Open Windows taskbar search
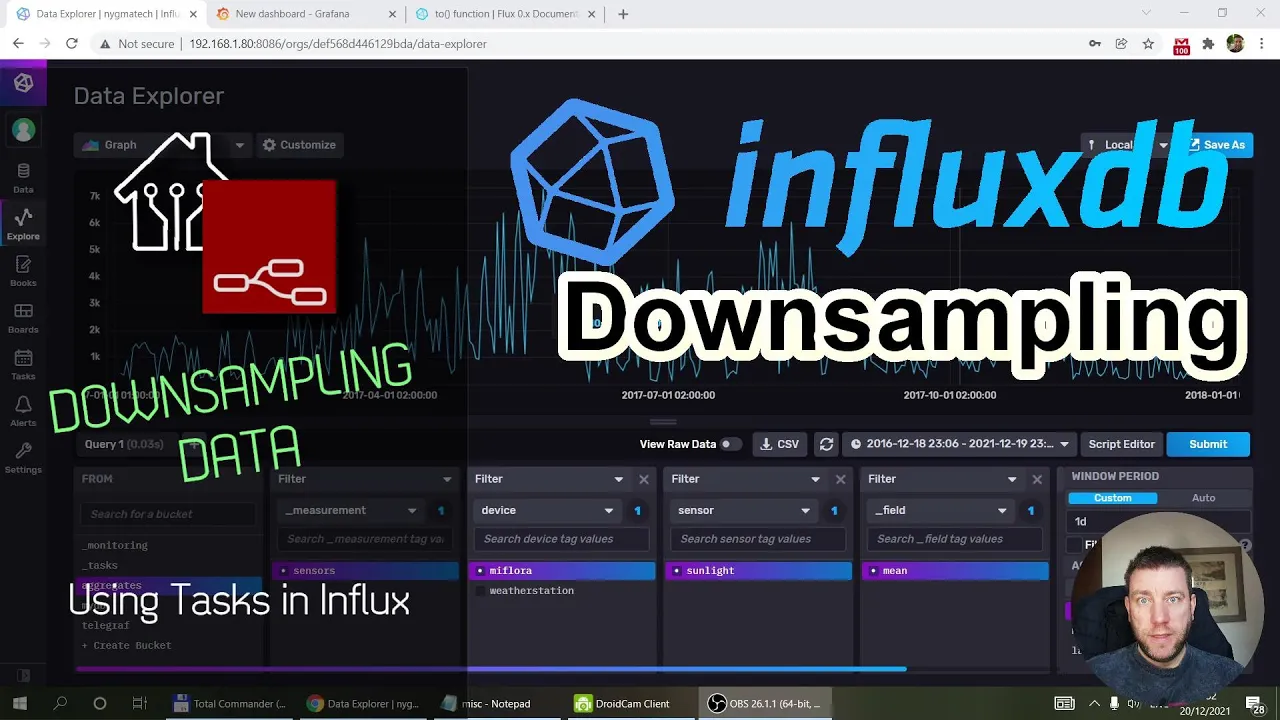This screenshot has height=720, width=1280. (60, 703)
